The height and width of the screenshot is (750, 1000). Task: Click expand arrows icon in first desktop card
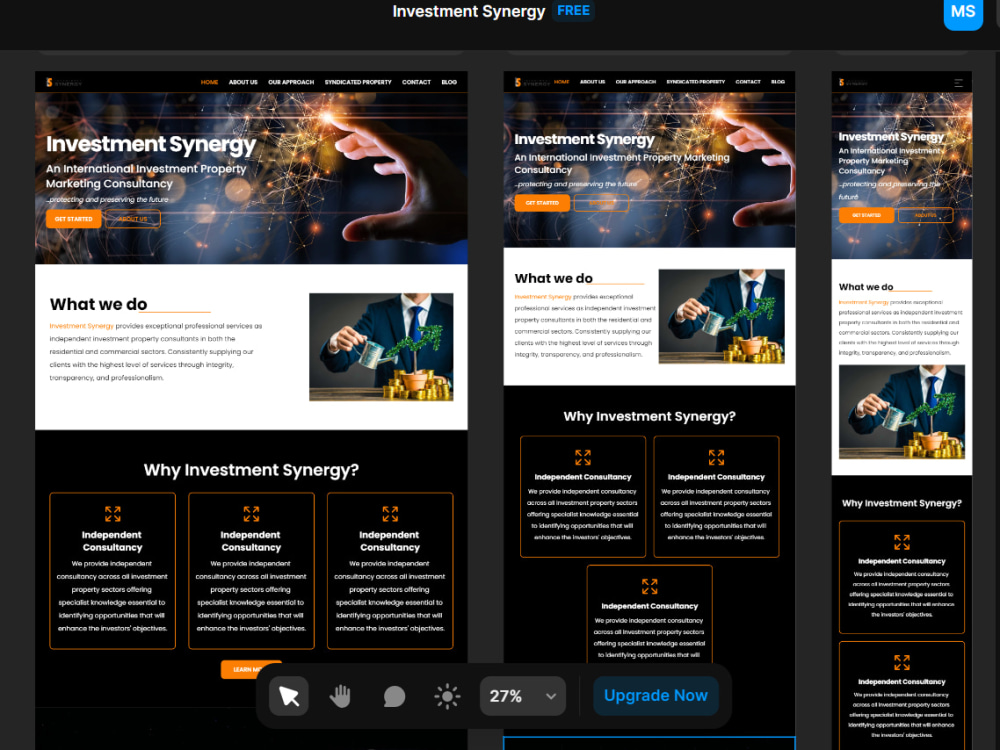(x=112, y=514)
